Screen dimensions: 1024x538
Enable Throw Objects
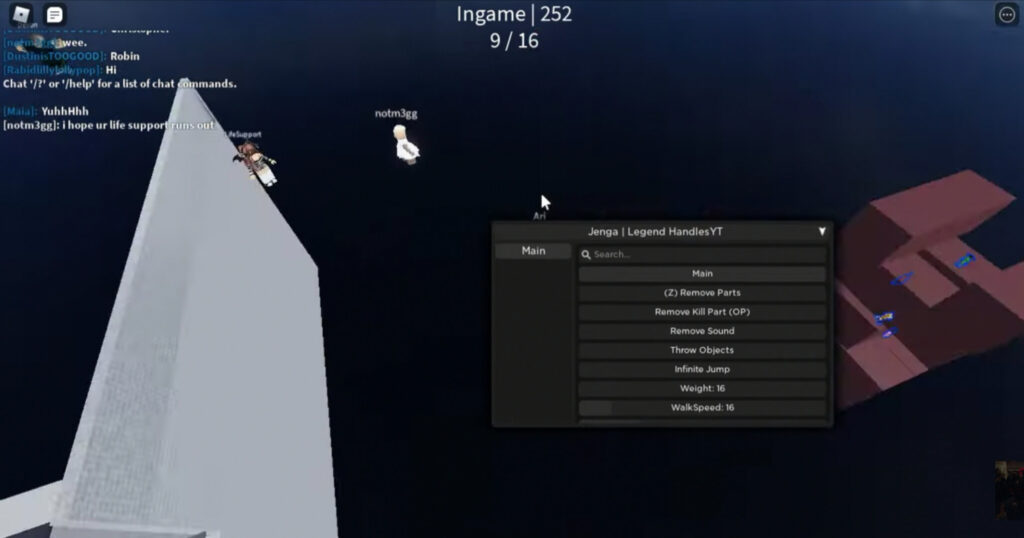coord(702,350)
